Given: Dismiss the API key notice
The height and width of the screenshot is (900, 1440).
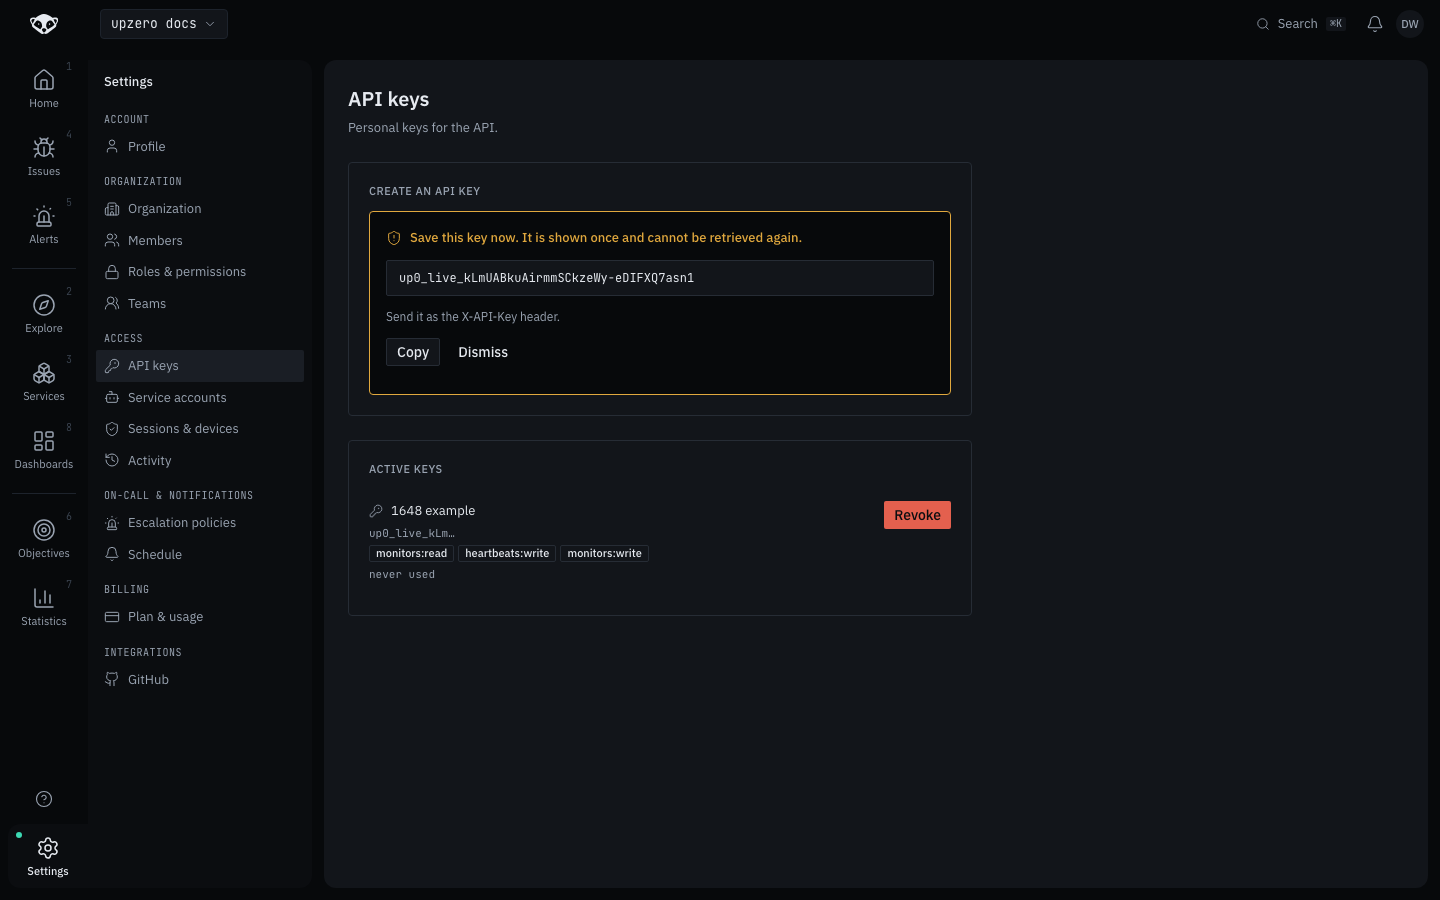Looking at the screenshot, I should click(x=483, y=352).
